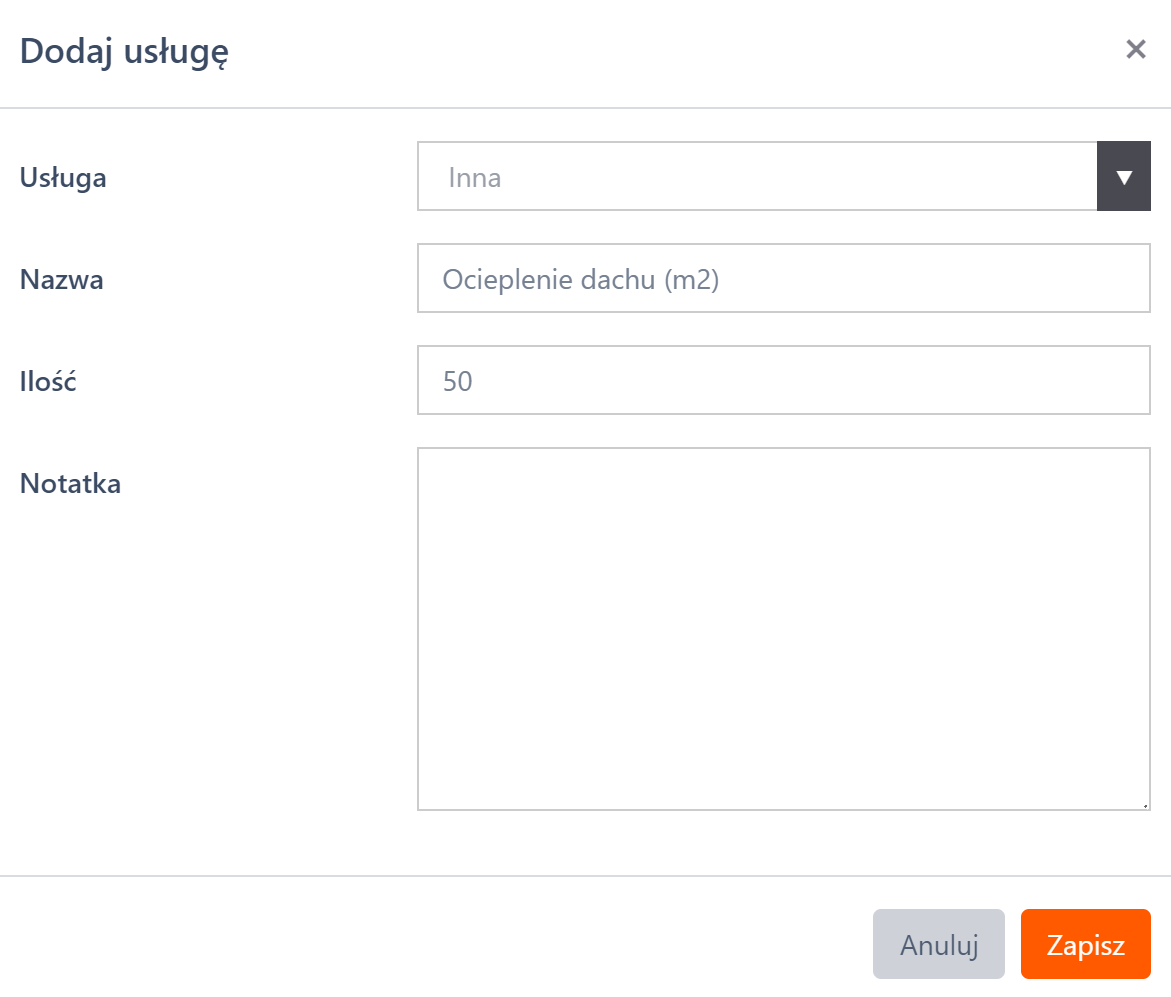Focus the Ilość quantity field
The height and width of the screenshot is (997, 1171).
click(783, 381)
